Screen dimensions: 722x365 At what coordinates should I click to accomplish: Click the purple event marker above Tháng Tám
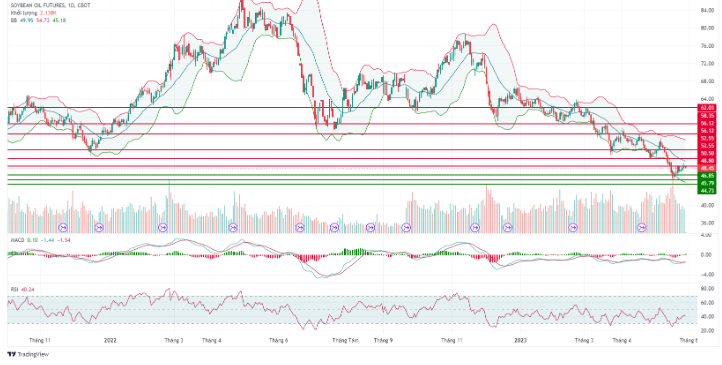(334, 227)
